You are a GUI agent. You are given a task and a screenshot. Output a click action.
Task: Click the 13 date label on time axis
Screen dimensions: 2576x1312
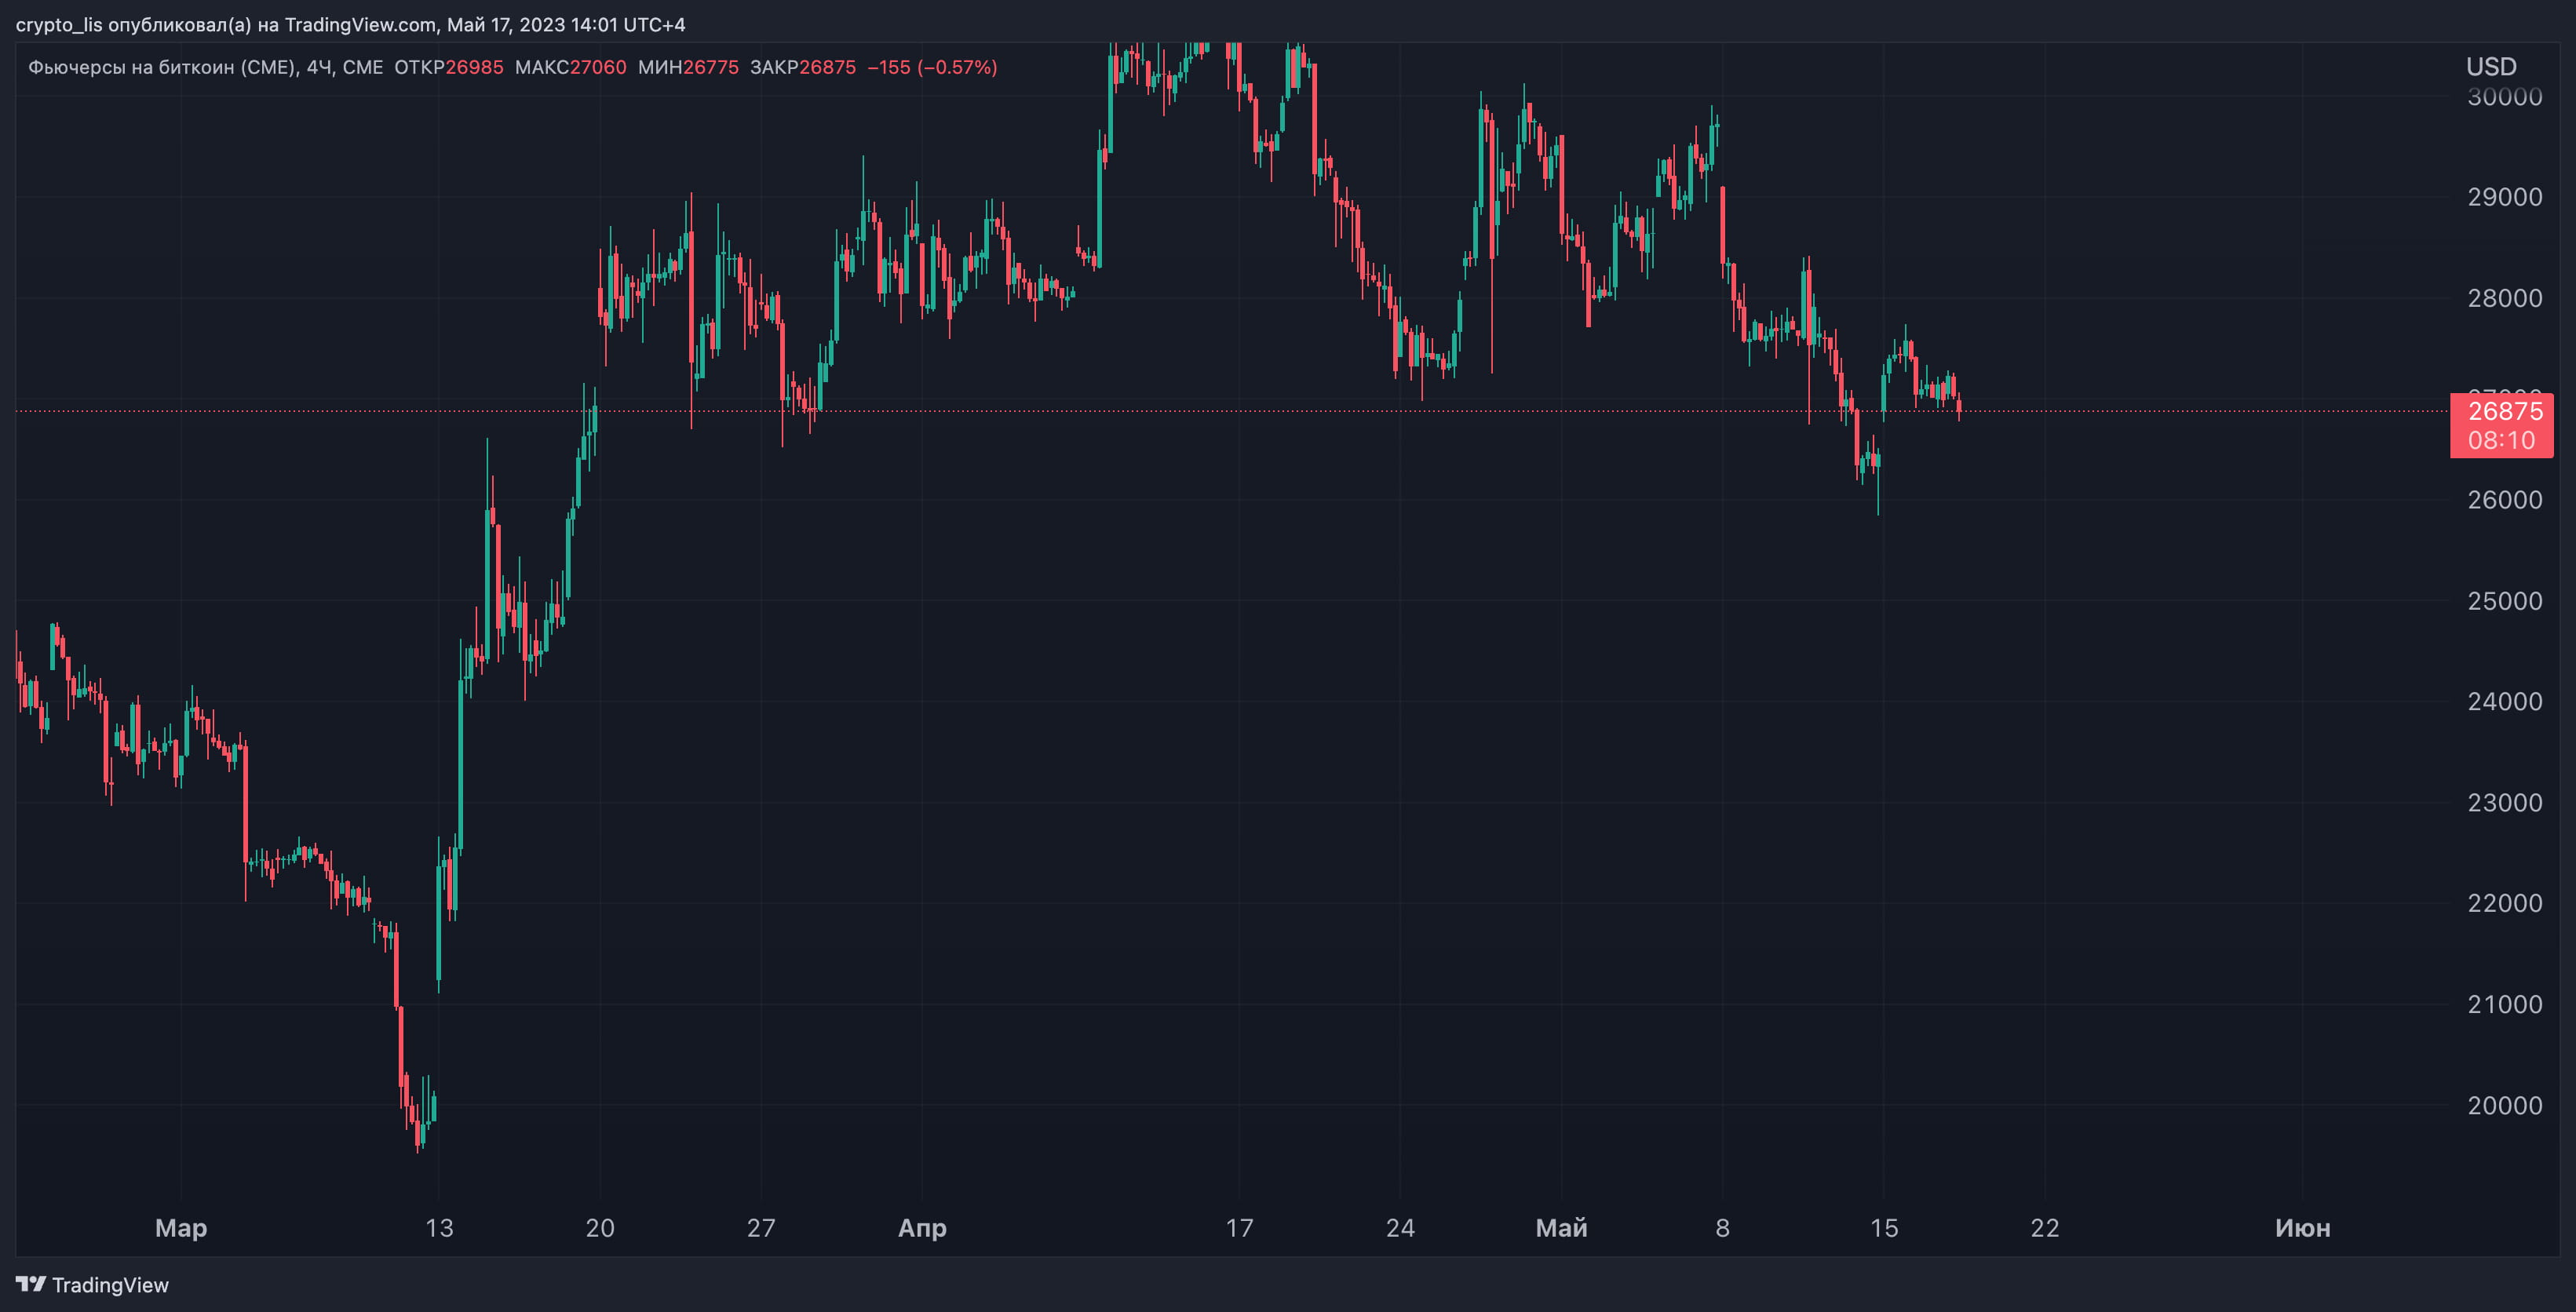click(x=439, y=1228)
